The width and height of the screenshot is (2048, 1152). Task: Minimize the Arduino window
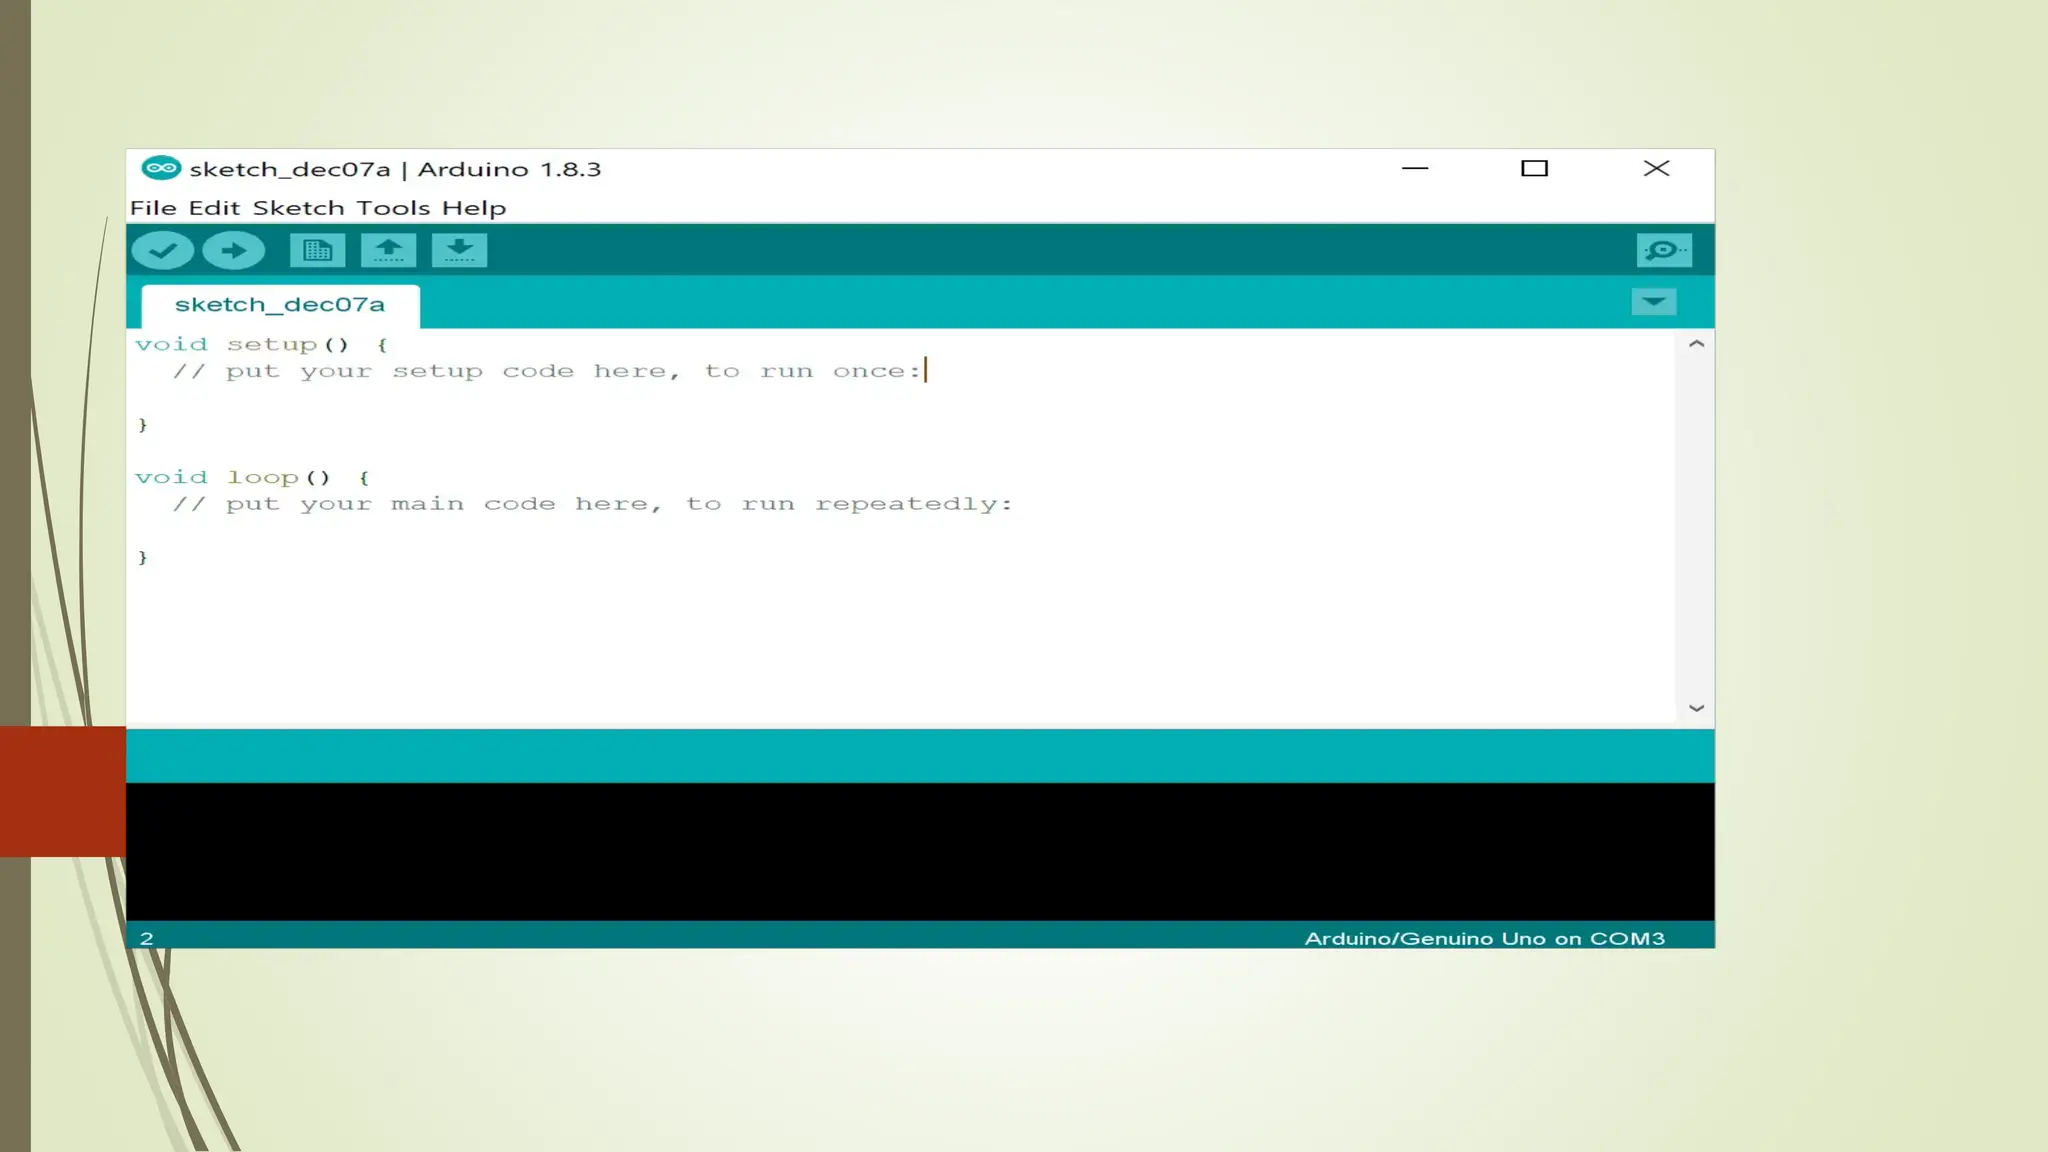(x=1415, y=168)
